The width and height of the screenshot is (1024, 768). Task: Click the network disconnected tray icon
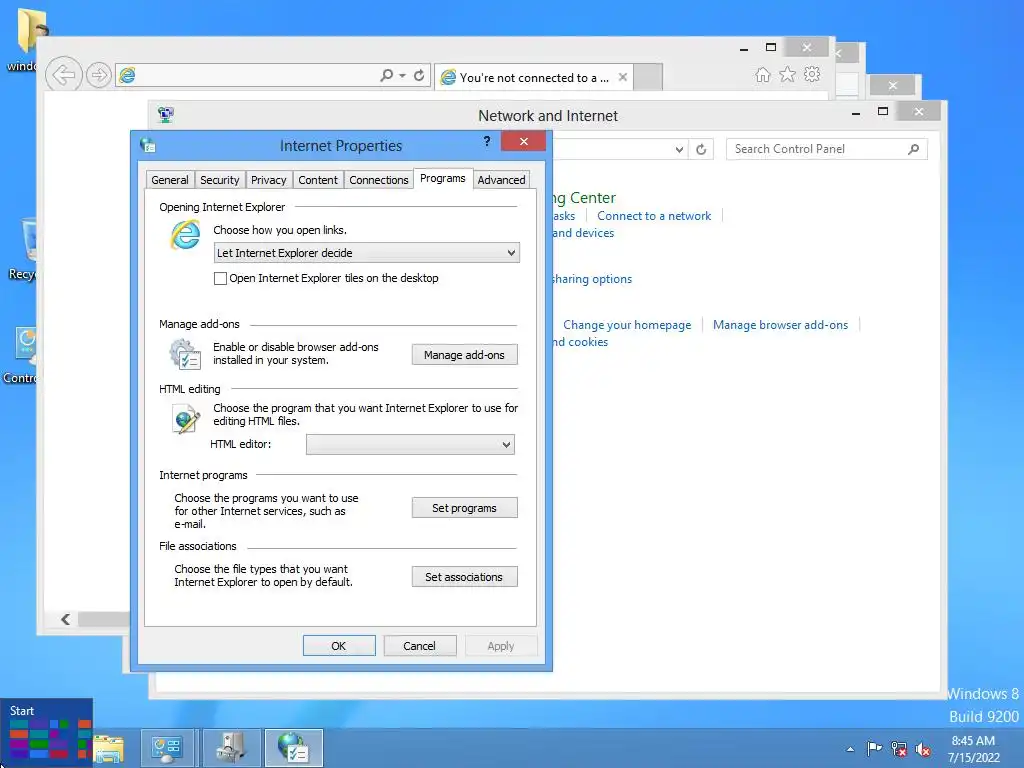[899, 749]
